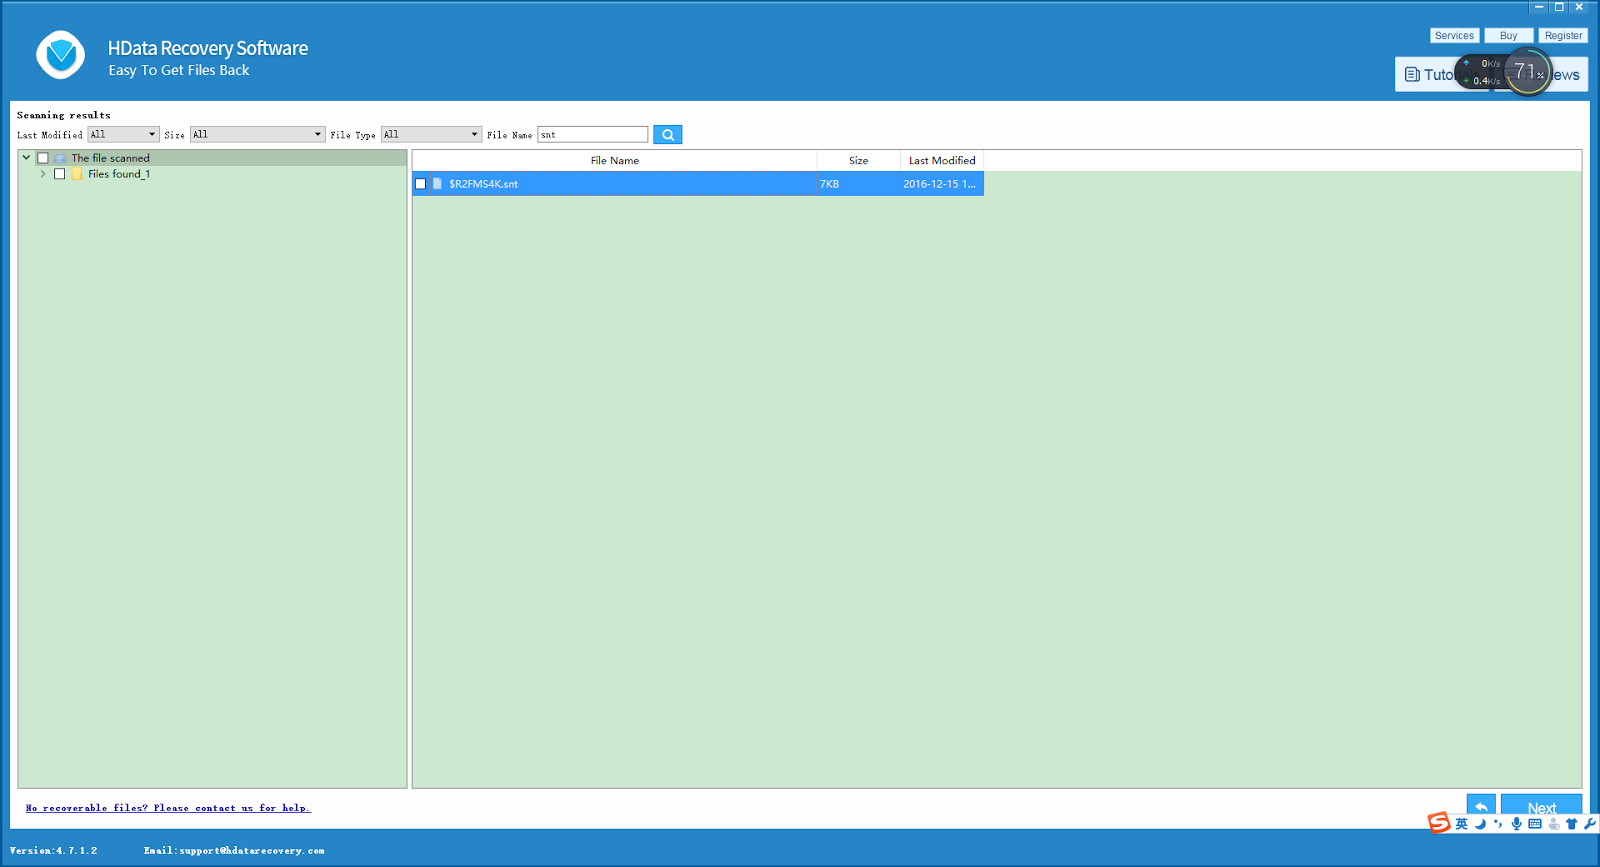The height and width of the screenshot is (867, 1600).
Task: Click the Register button
Action: coord(1563,36)
